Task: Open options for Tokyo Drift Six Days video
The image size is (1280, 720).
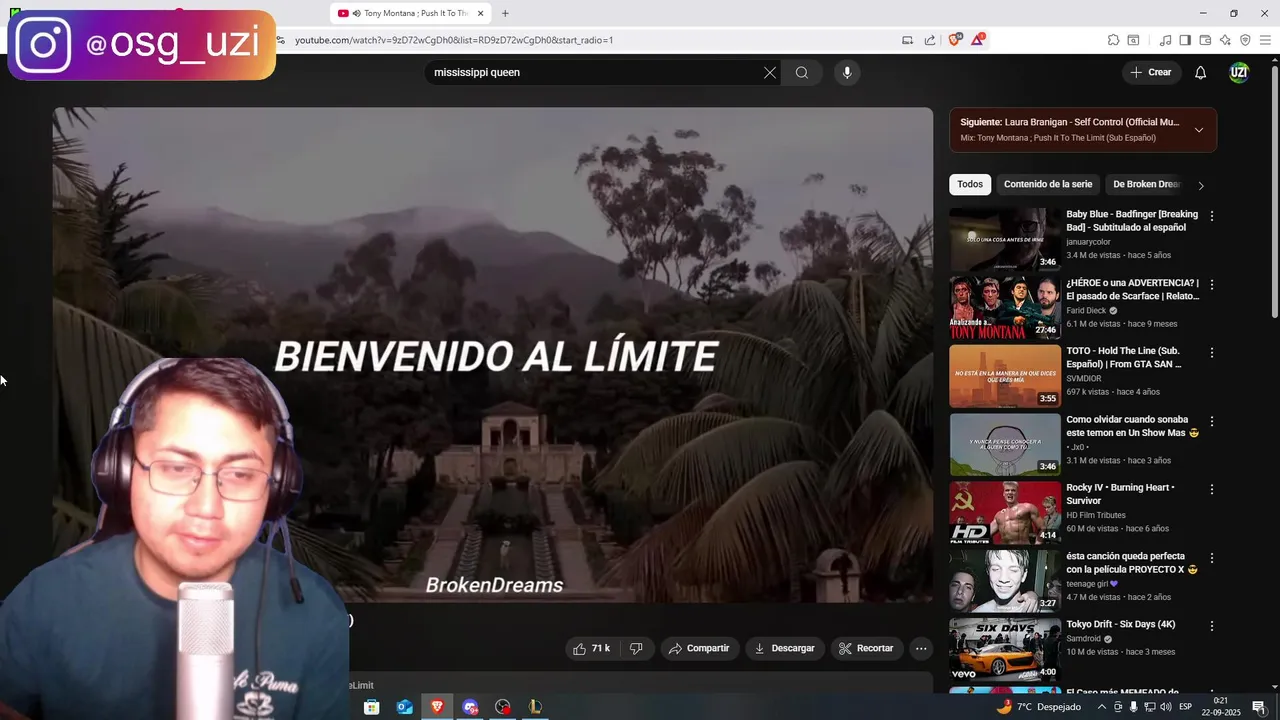Action: pos(1212,626)
